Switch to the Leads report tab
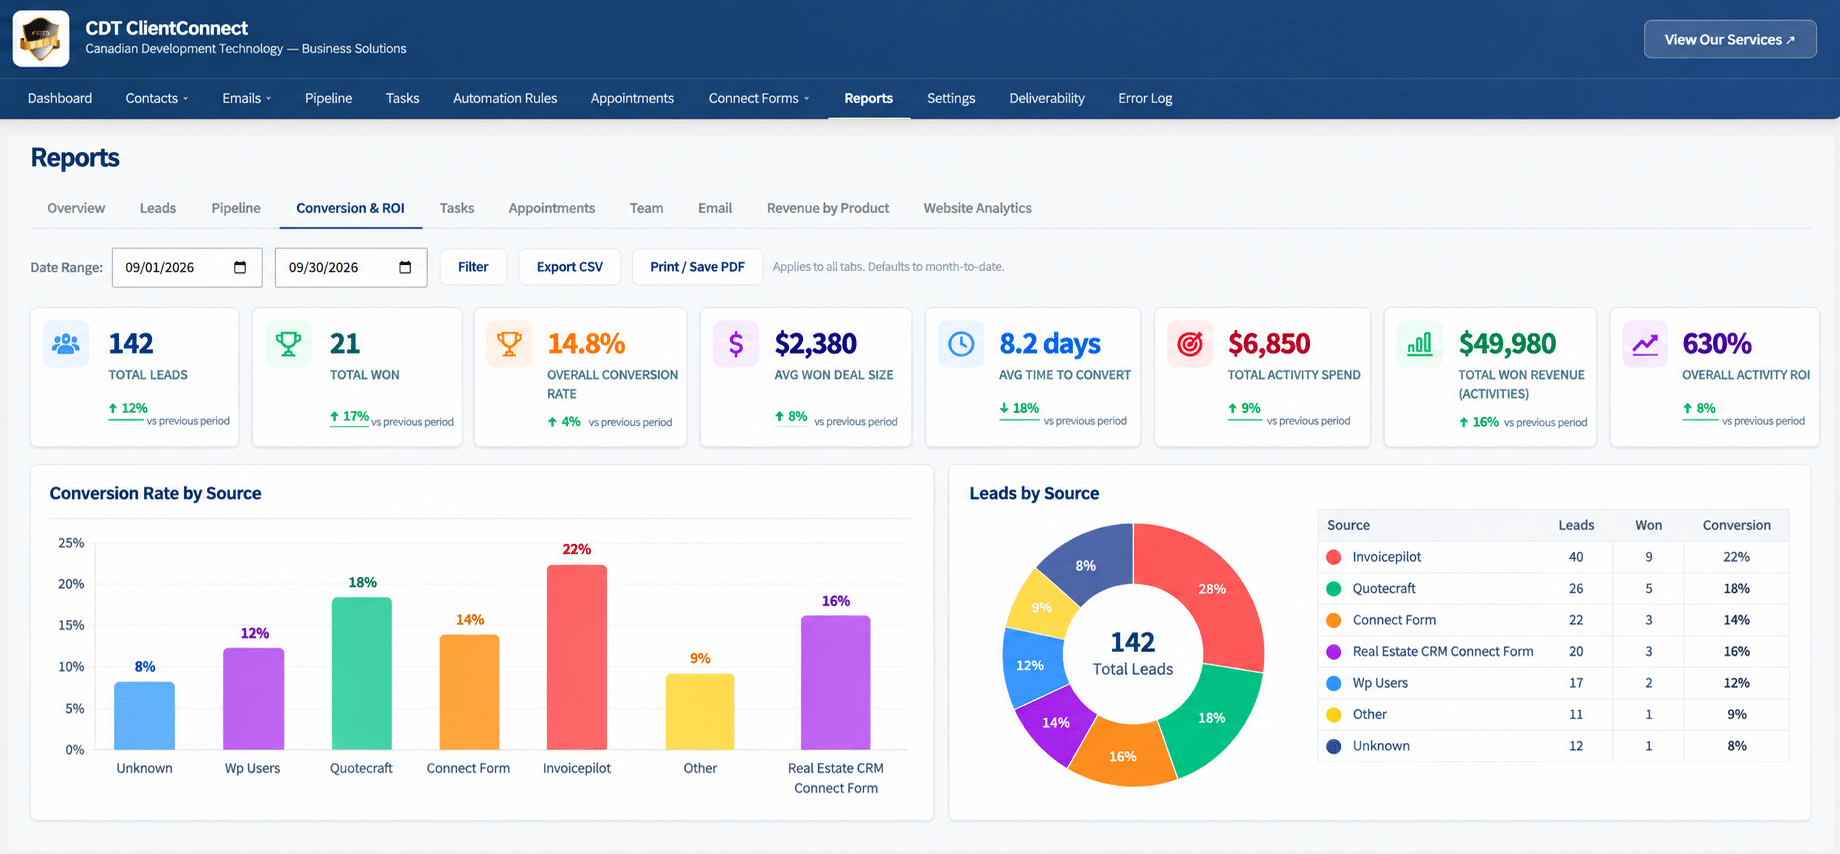 click(x=158, y=208)
